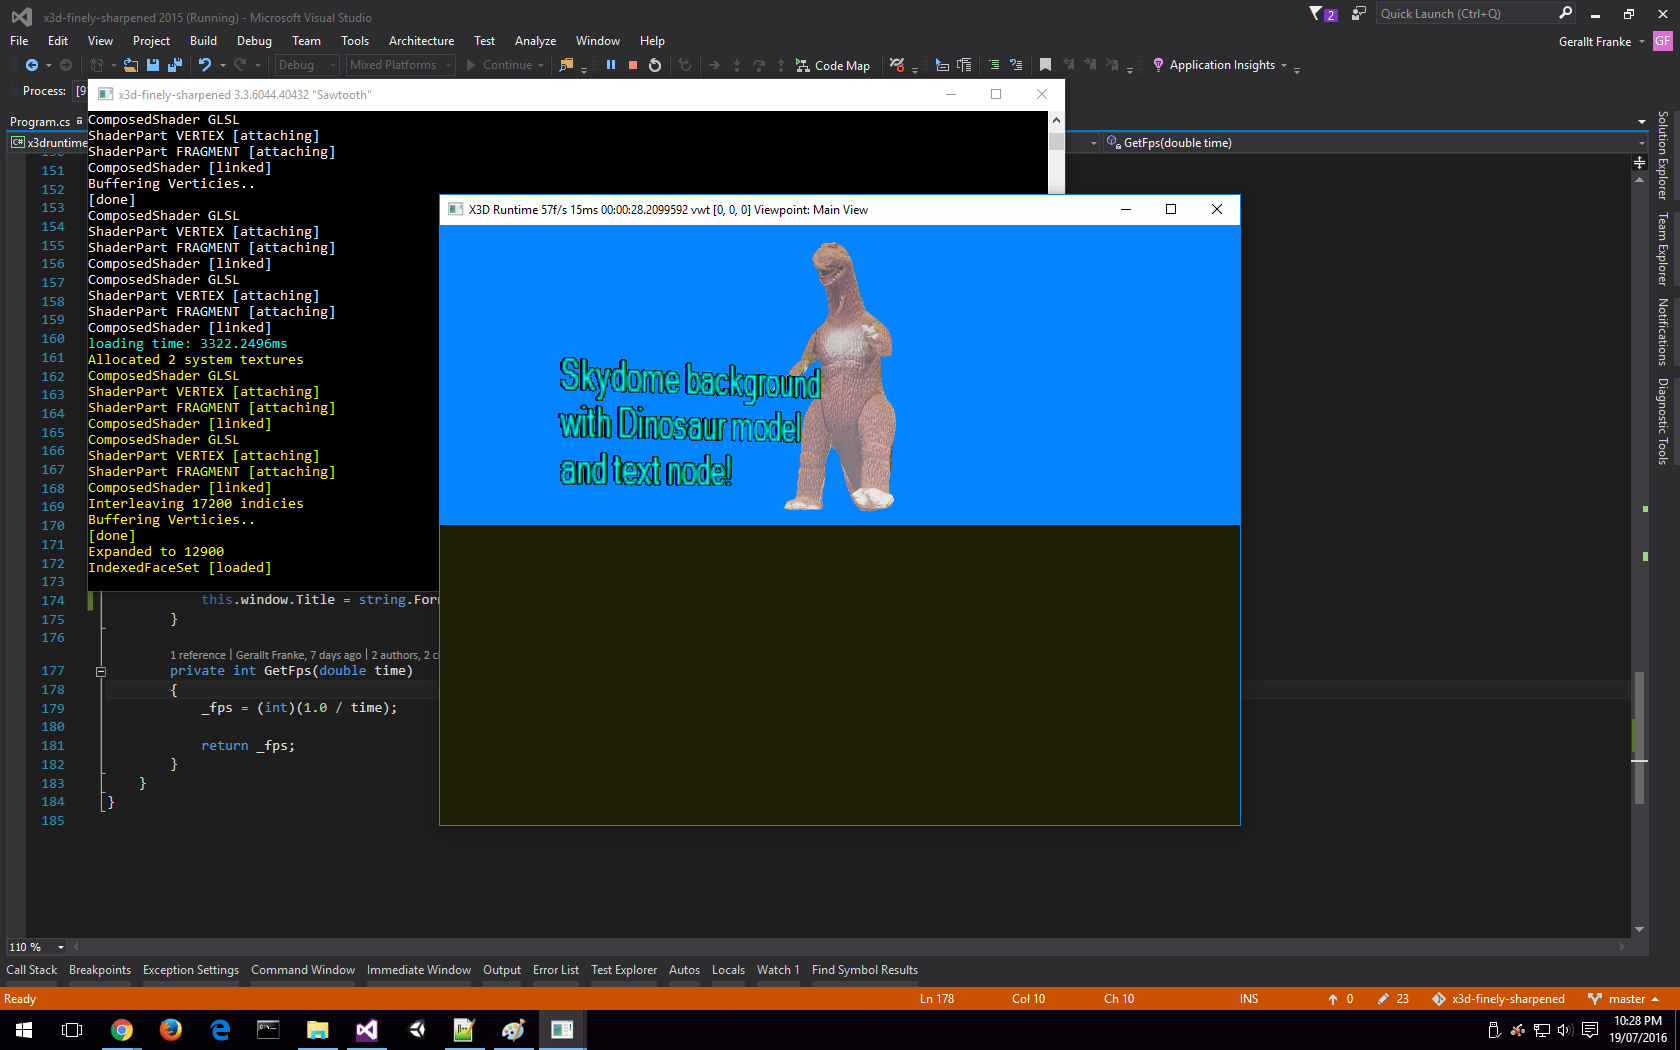Open the Continue button dropdown arrow
The height and width of the screenshot is (1050, 1680).
click(x=541, y=65)
